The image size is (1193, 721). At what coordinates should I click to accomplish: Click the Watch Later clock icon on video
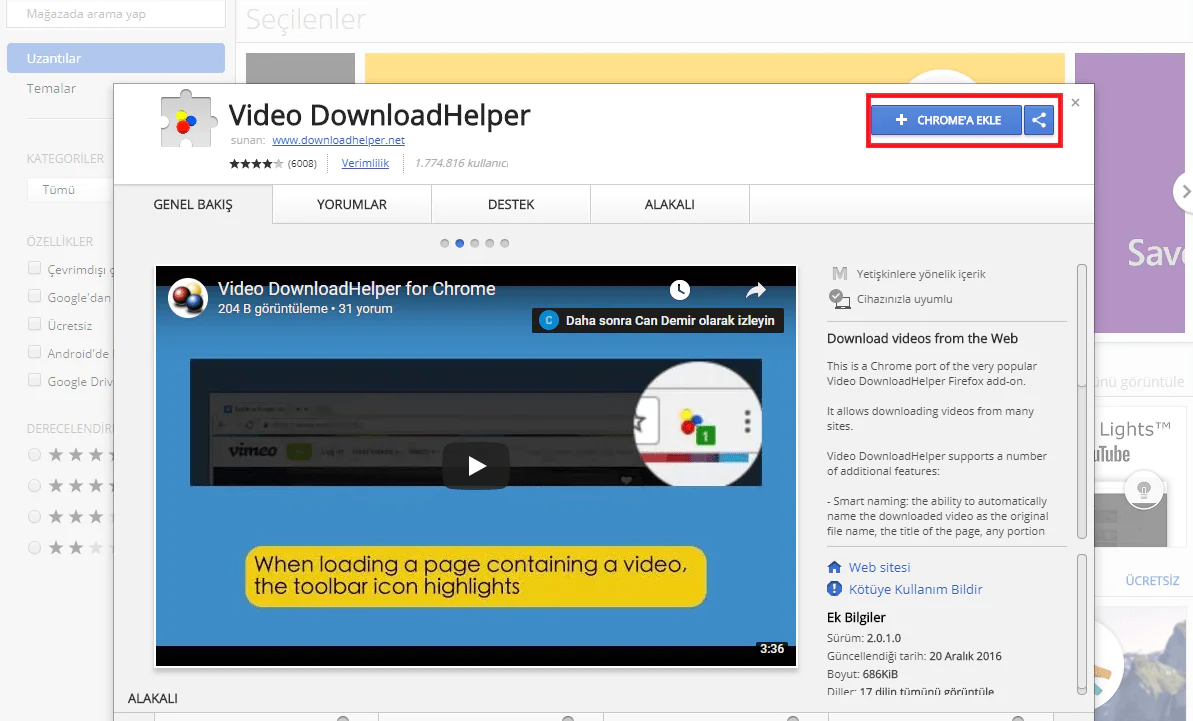click(x=680, y=290)
